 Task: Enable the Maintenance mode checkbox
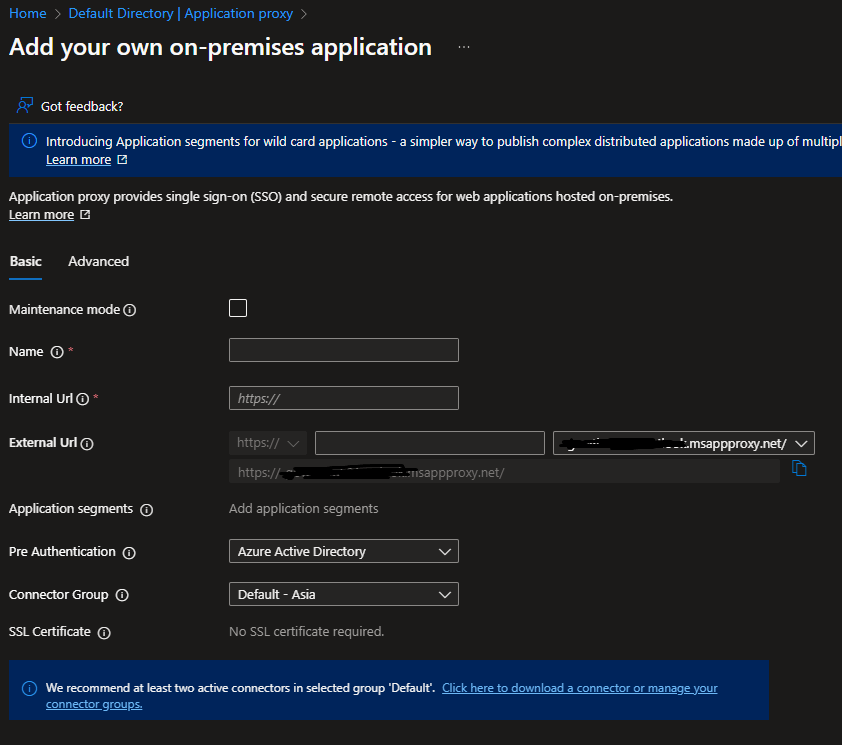(237, 307)
